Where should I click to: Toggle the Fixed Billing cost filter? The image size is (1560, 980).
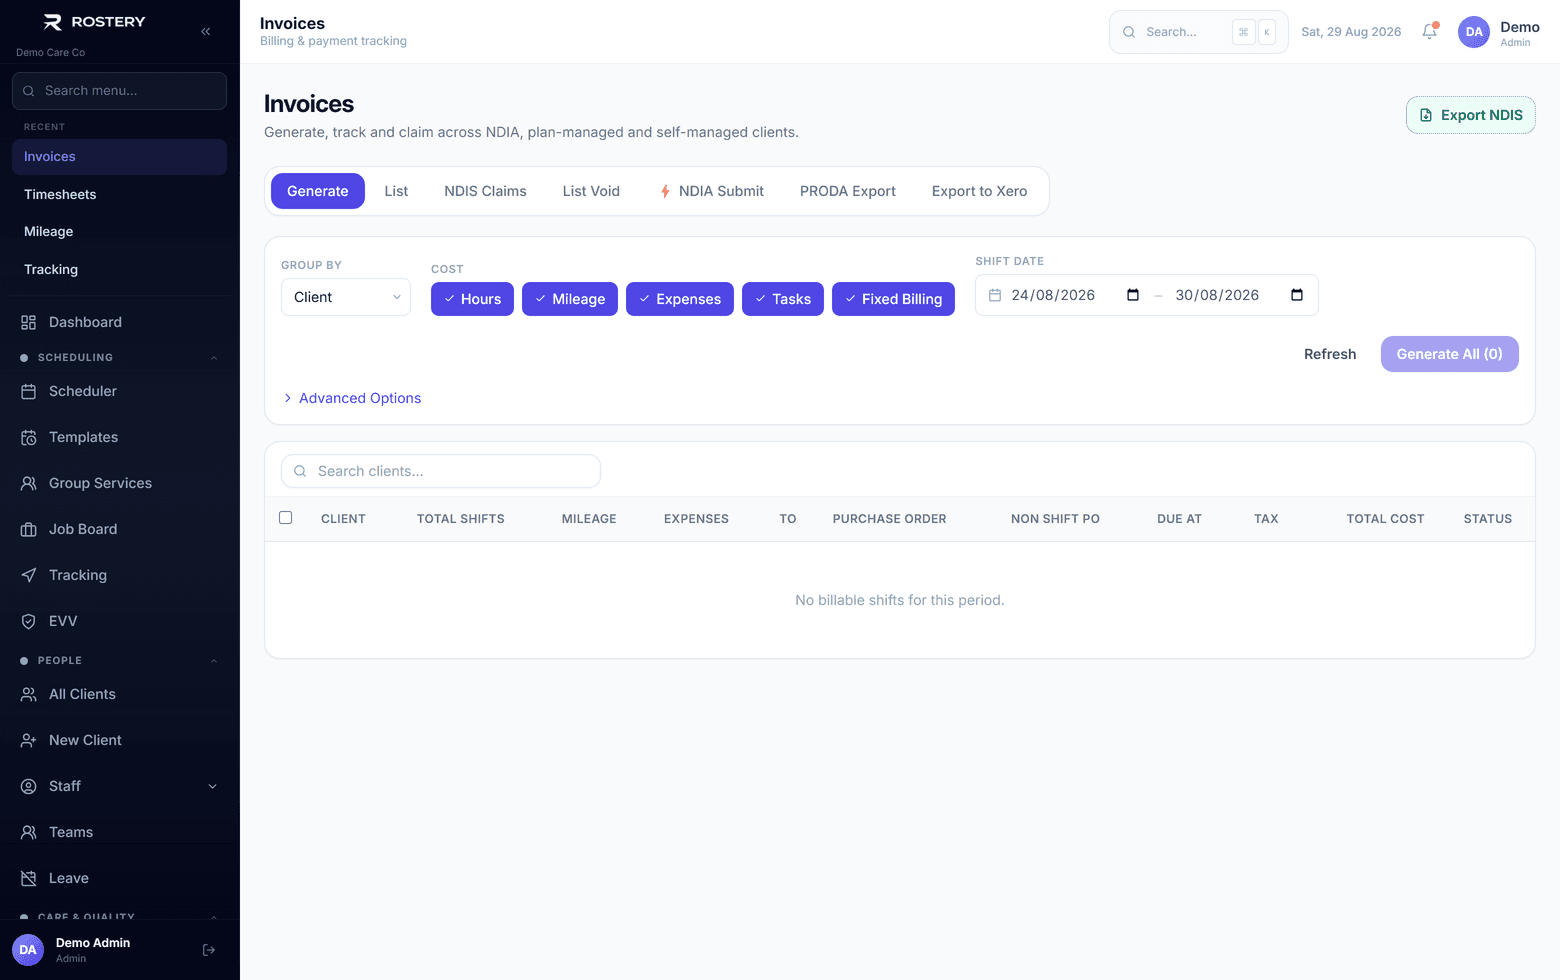point(893,299)
